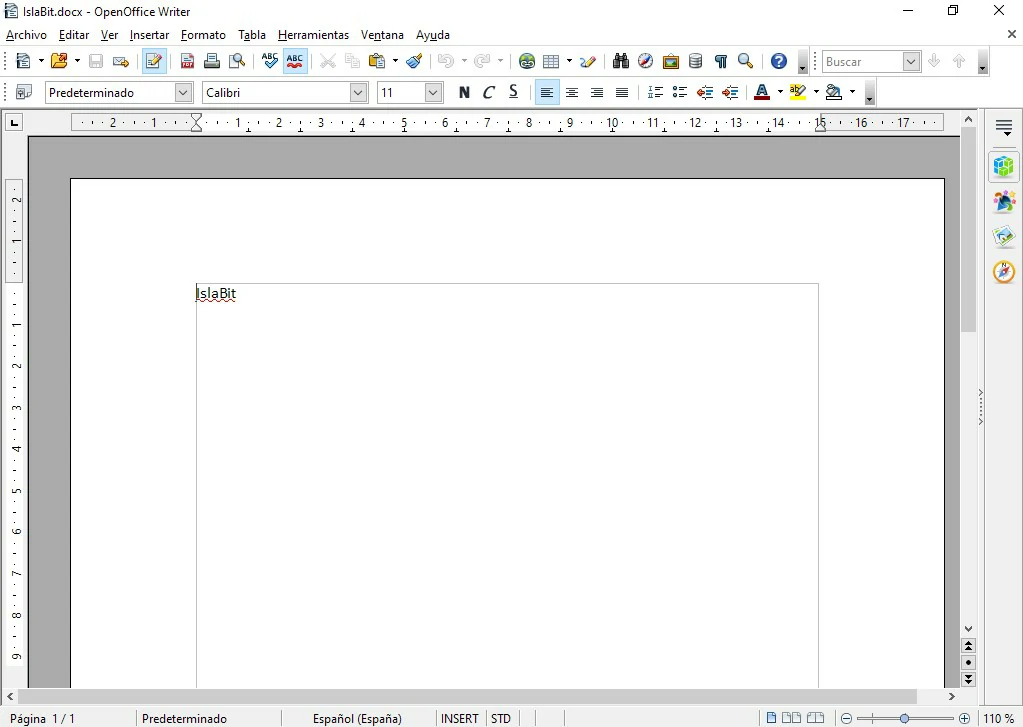Toggle Edit File mode icon
Image resolution: width=1023 pixels, height=727 pixels.
click(x=154, y=61)
